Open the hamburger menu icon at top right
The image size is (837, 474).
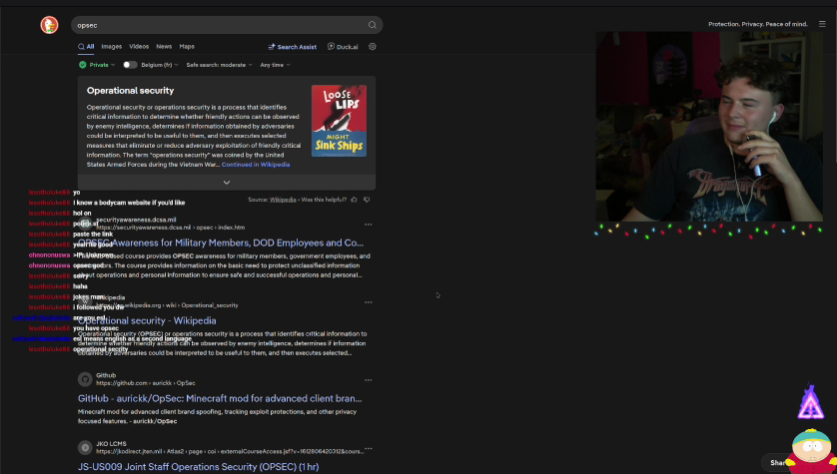coord(822,24)
